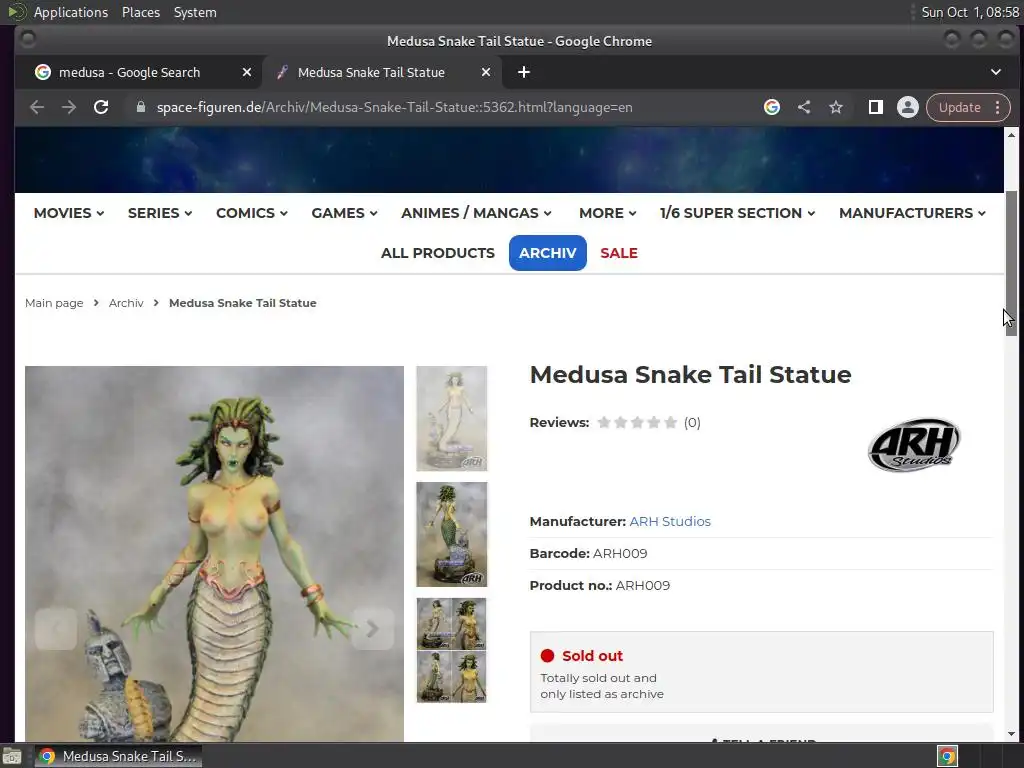The image size is (1024, 768).
Task: Expand the MANUFACTURERS menu
Action: [912, 213]
